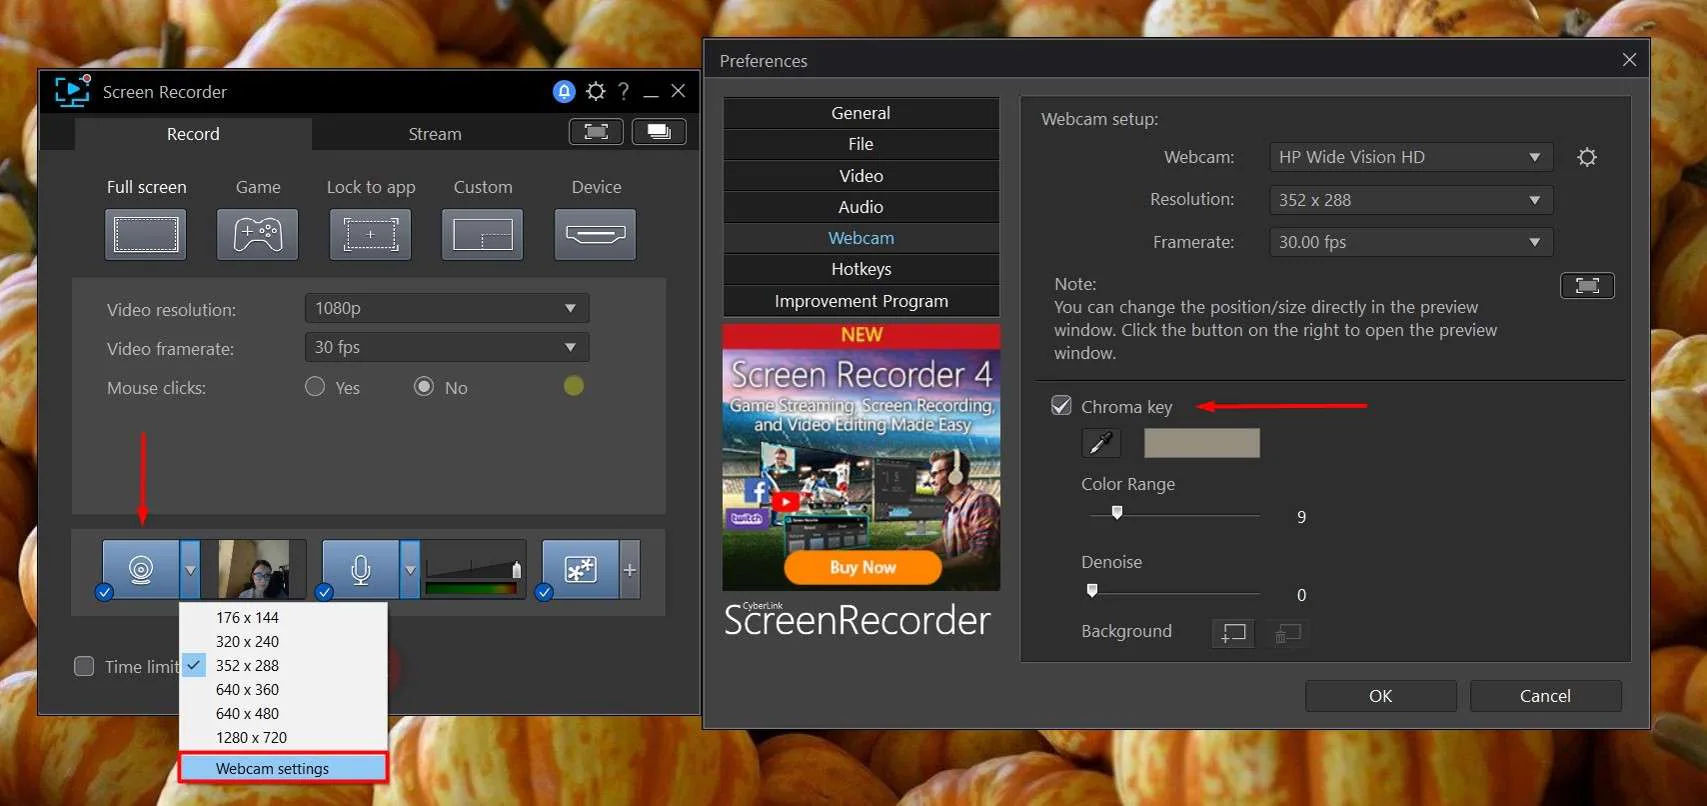
Task: Open the Framerate 30.00 fps dropdown
Action: pos(1411,242)
